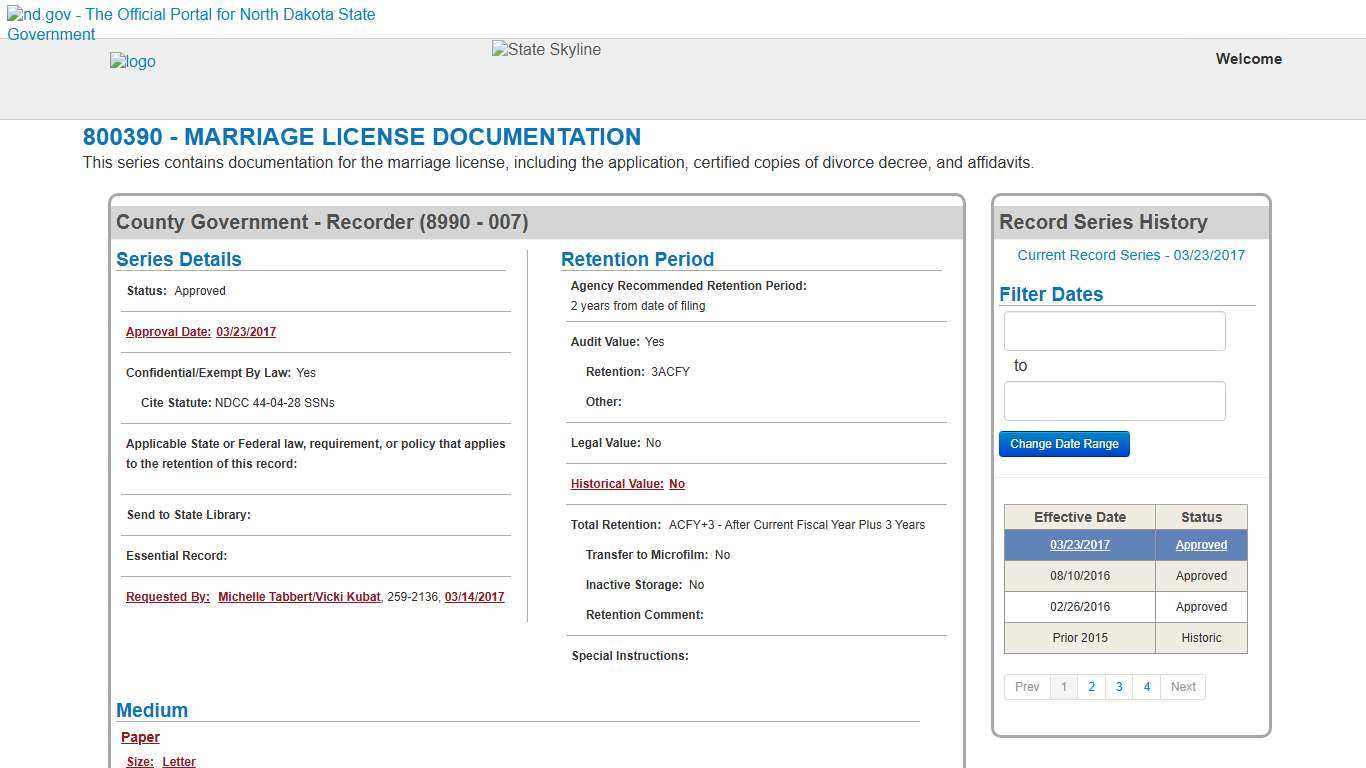The width and height of the screenshot is (1366, 768).
Task: Click the Next pagination button
Action: [1183, 687]
